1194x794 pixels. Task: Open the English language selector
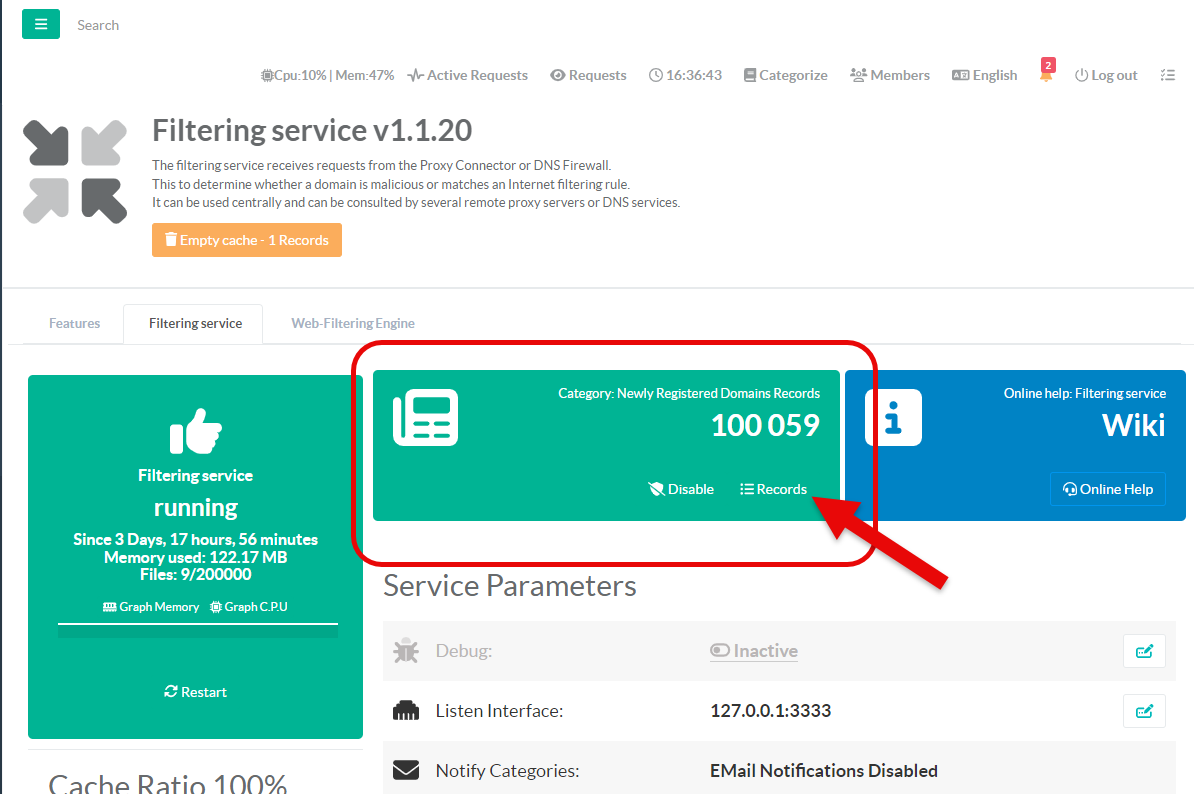tap(984, 75)
